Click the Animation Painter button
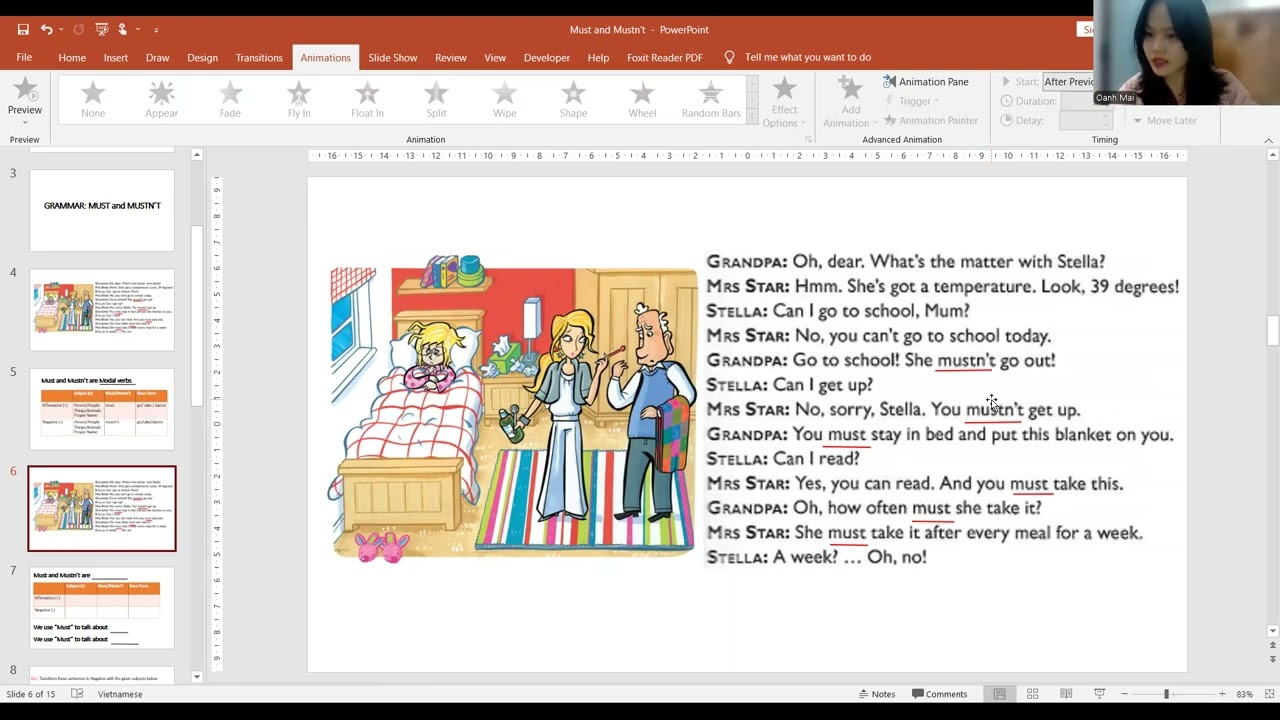This screenshot has height=720, width=1280. point(930,120)
